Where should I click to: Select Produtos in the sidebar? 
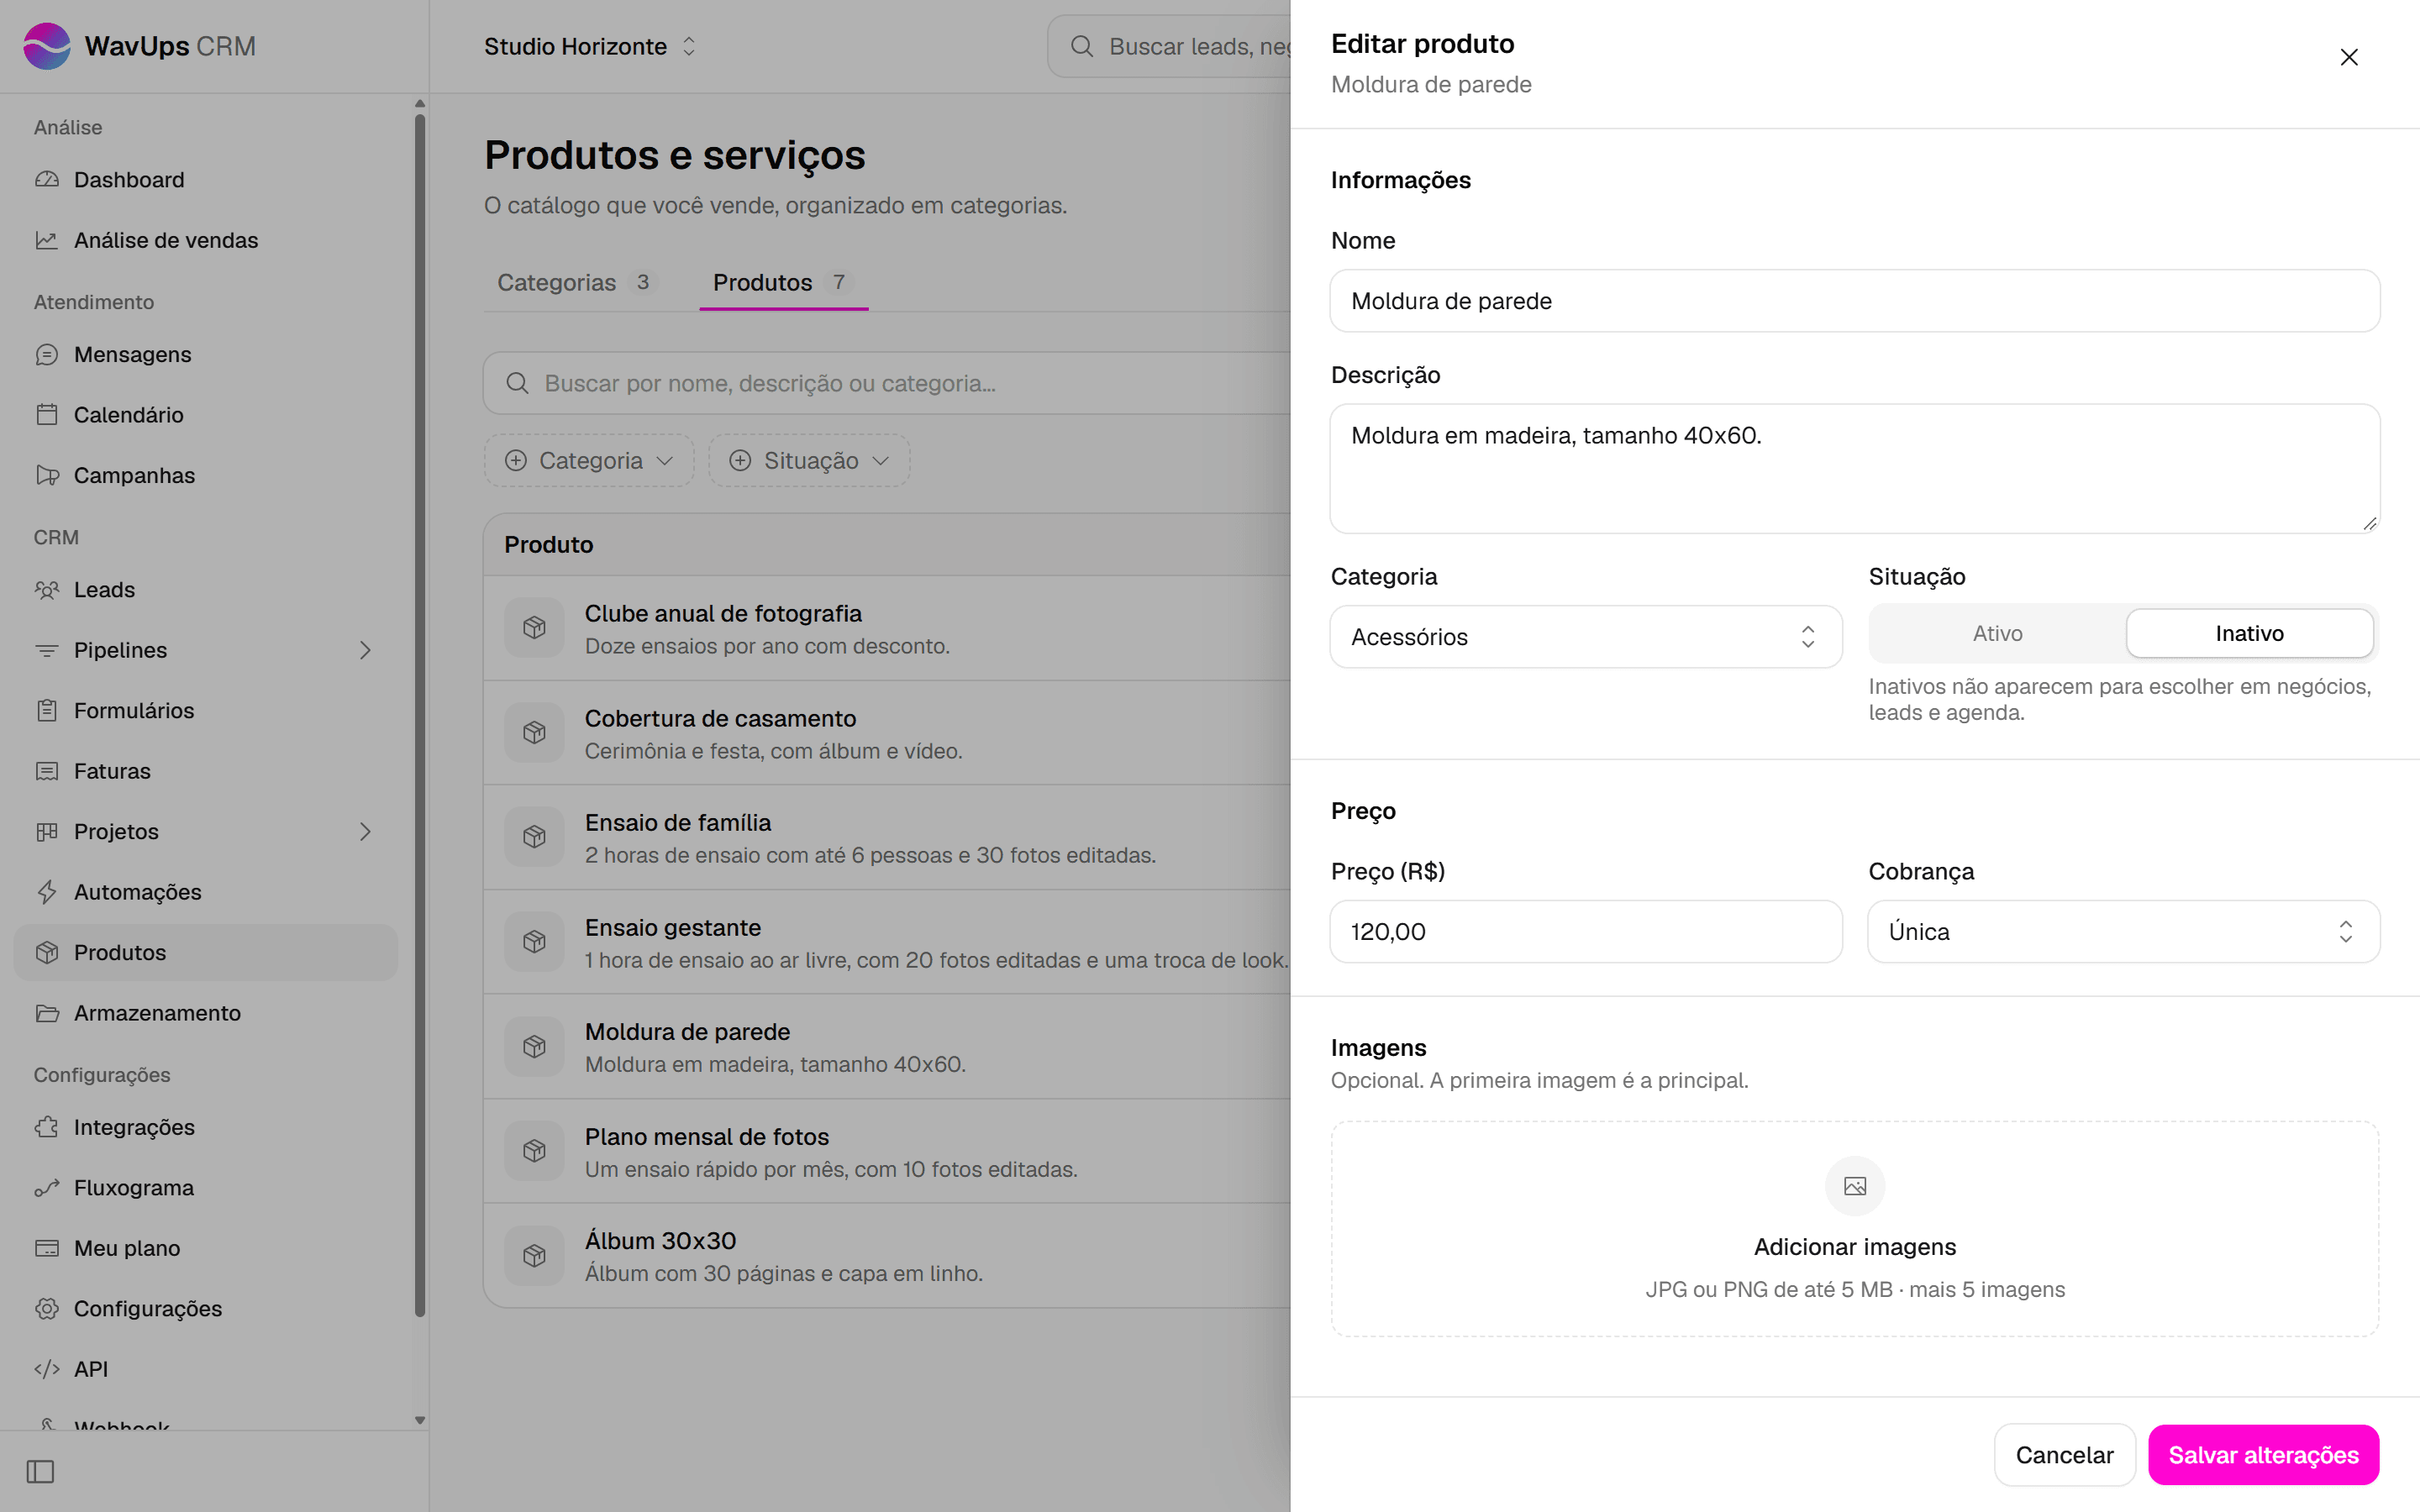[x=205, y=952]
